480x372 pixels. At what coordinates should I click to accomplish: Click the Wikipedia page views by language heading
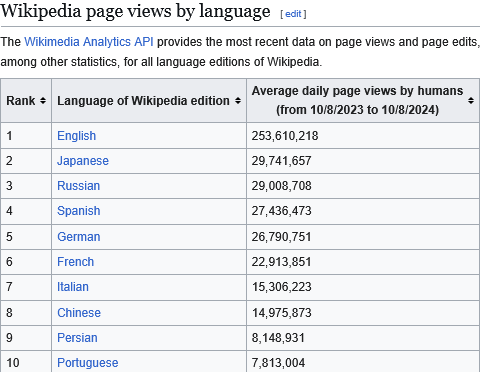[x=135, y=11]
